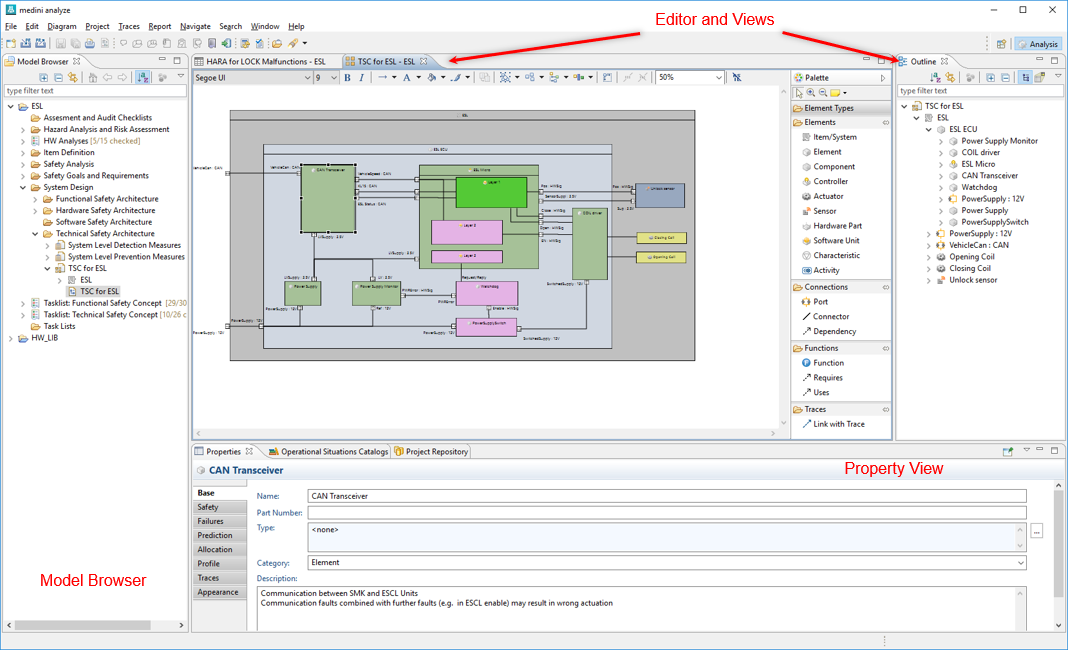The width and height of the screenshot is (1068, 650).
Task: Pick the Sensor palette tool
Action: 824,211
